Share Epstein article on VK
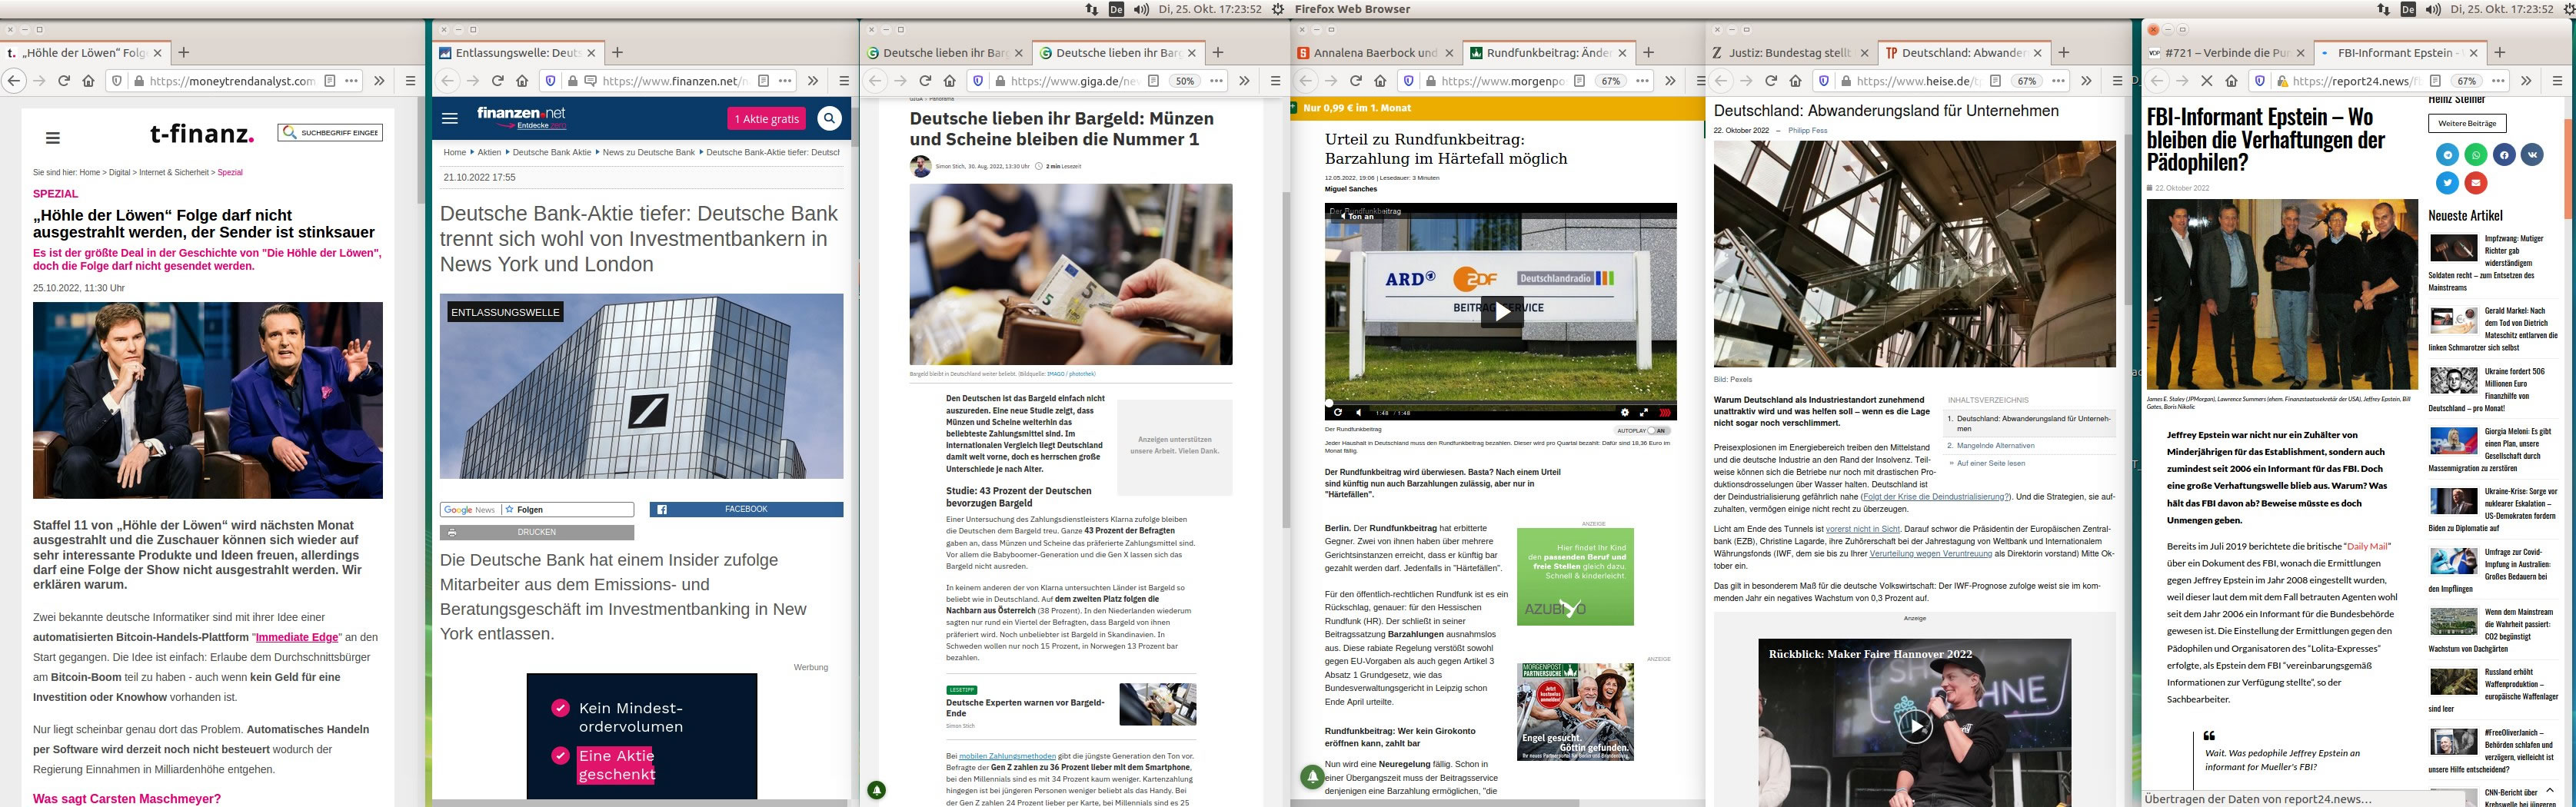 2532,154
